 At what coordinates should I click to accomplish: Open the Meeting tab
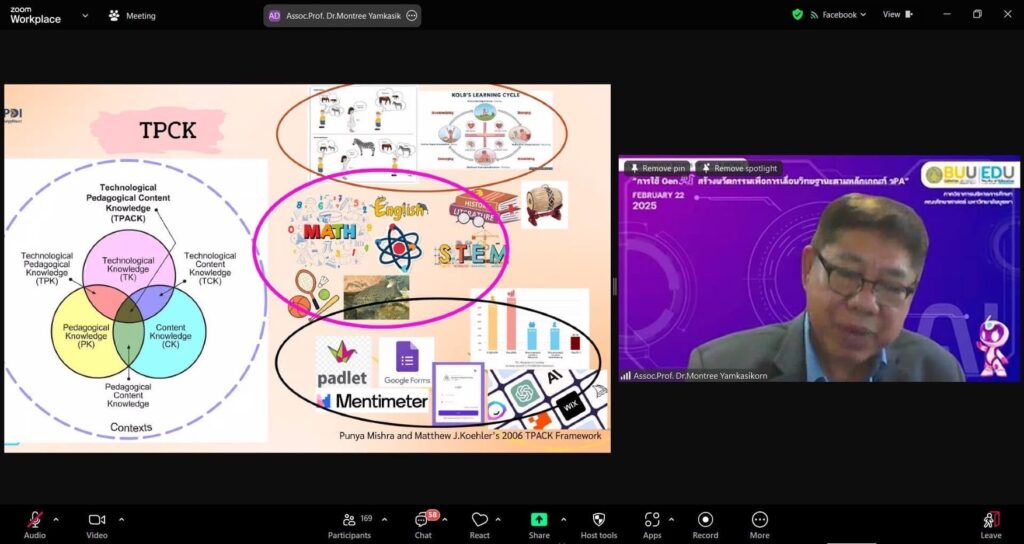point(132,16)
